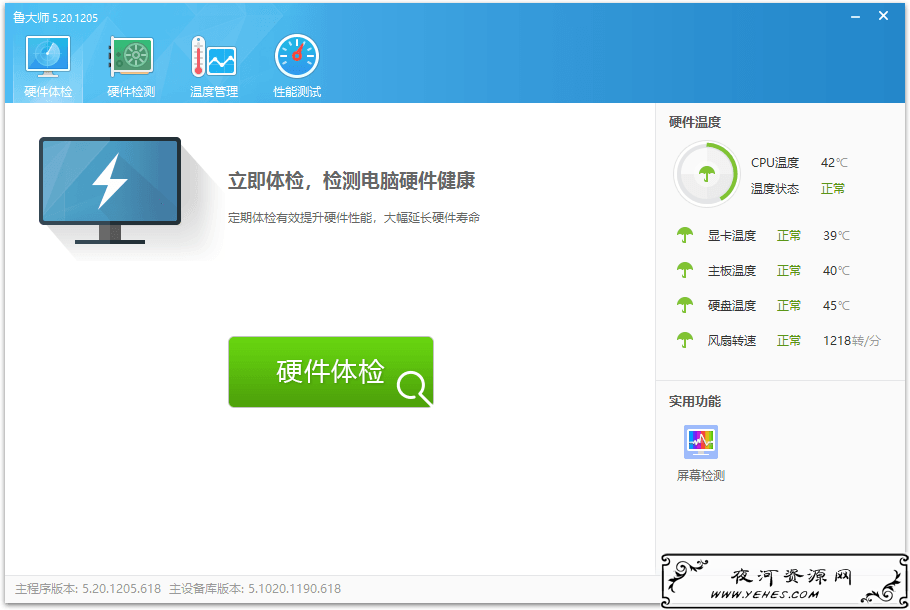Click 正常 status in 主板温度 row
The image size is (910, 610).
pos(789,270)
